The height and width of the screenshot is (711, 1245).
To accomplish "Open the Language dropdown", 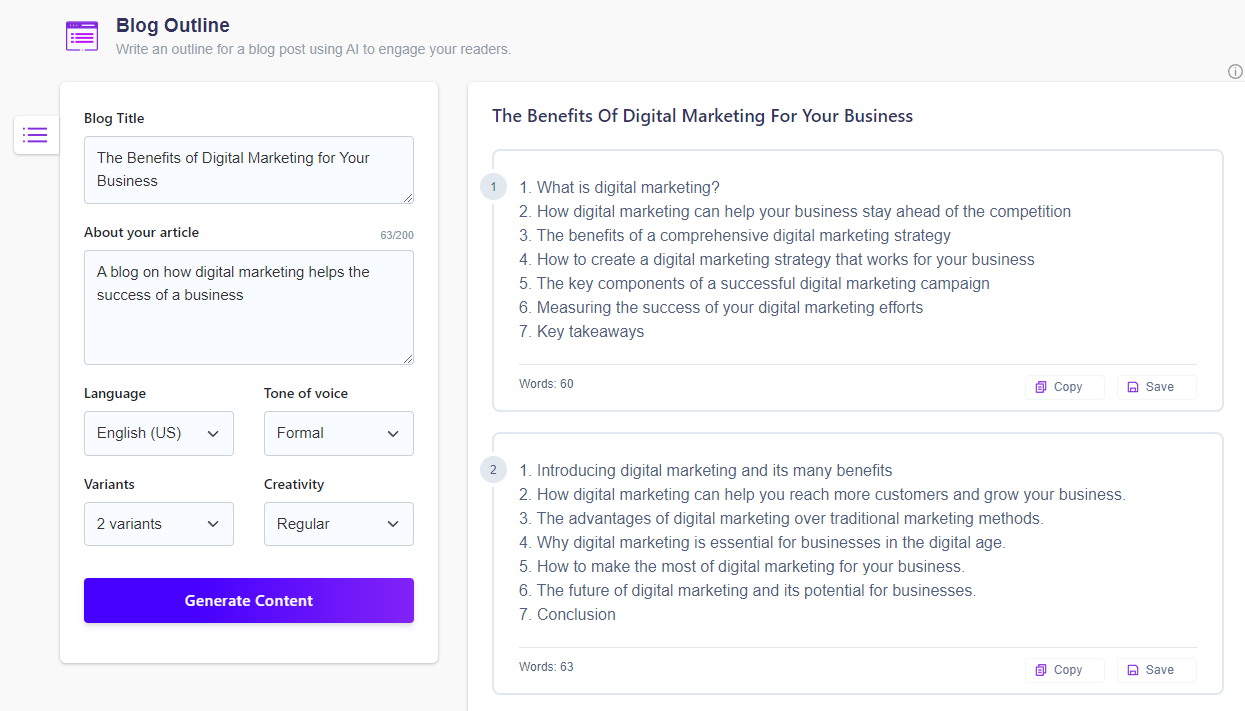I will [158, 433].
